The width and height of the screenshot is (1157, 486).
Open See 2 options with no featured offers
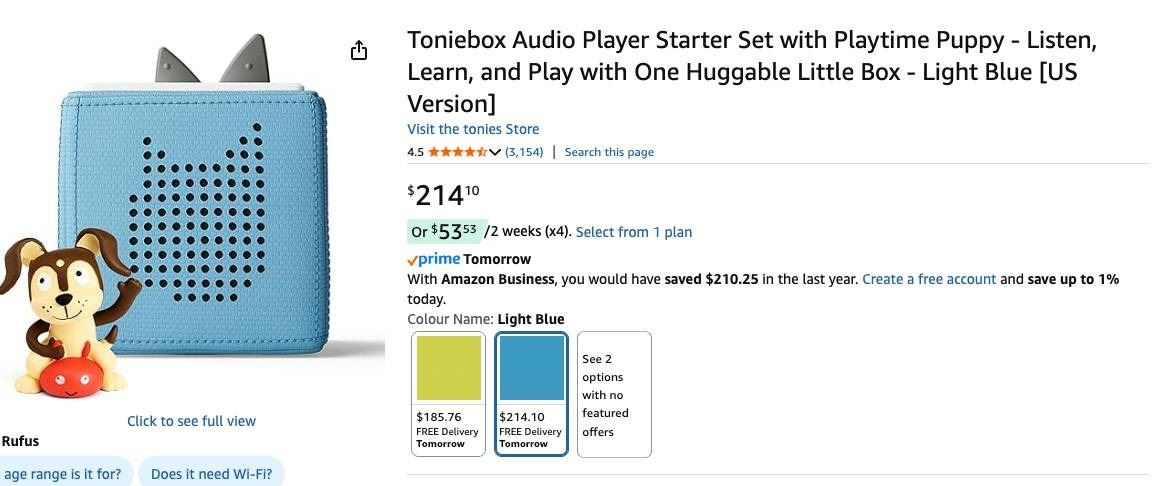click(x=614, y=394)
